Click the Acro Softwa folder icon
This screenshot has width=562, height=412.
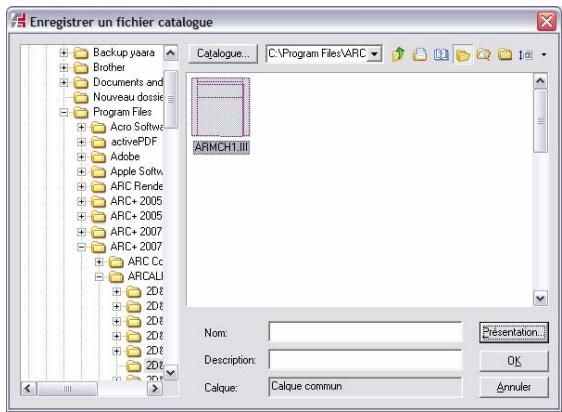98,128
